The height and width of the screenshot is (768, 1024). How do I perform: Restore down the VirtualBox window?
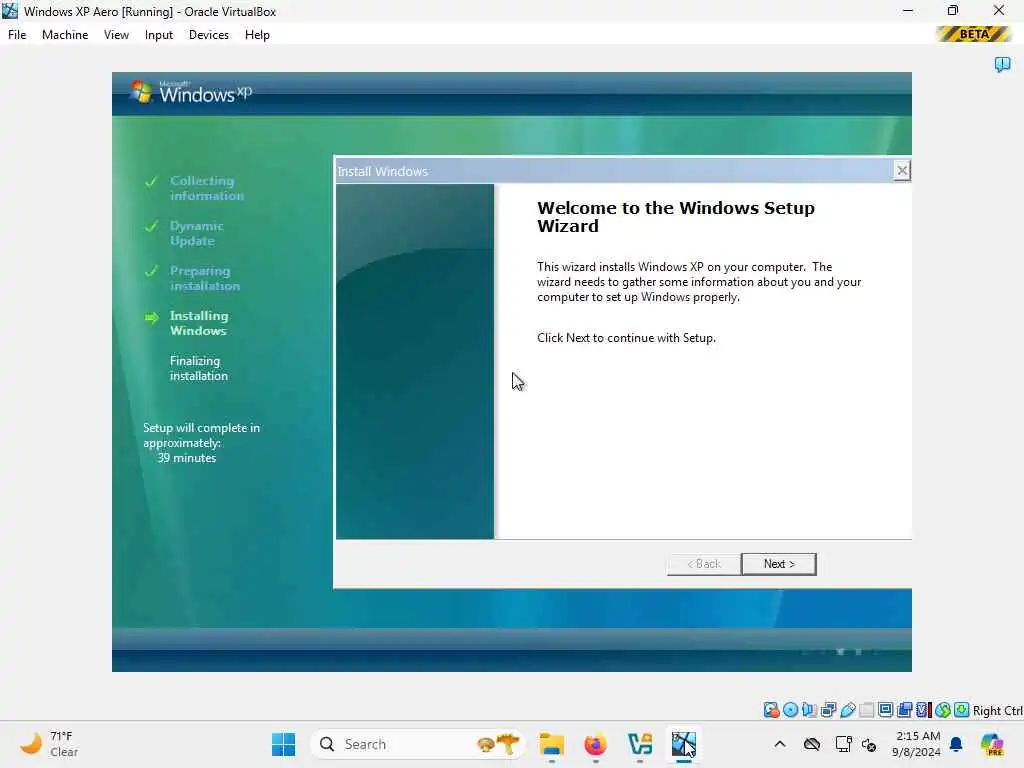953,10
